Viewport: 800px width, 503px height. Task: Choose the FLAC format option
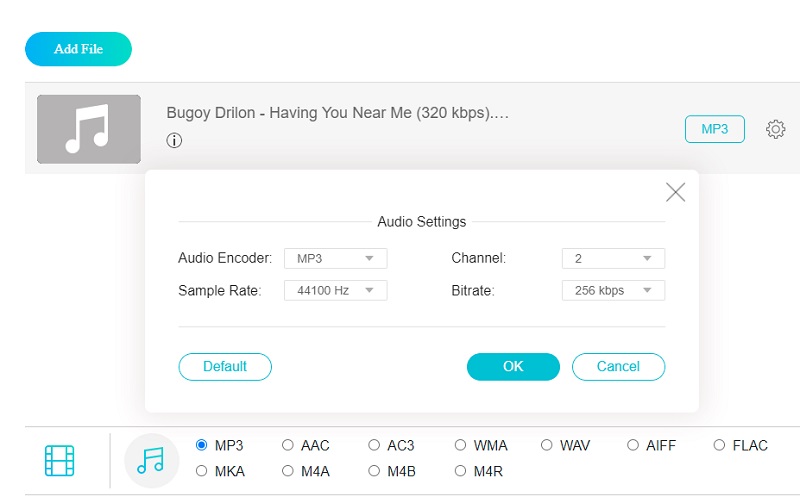tap(719, 446)
